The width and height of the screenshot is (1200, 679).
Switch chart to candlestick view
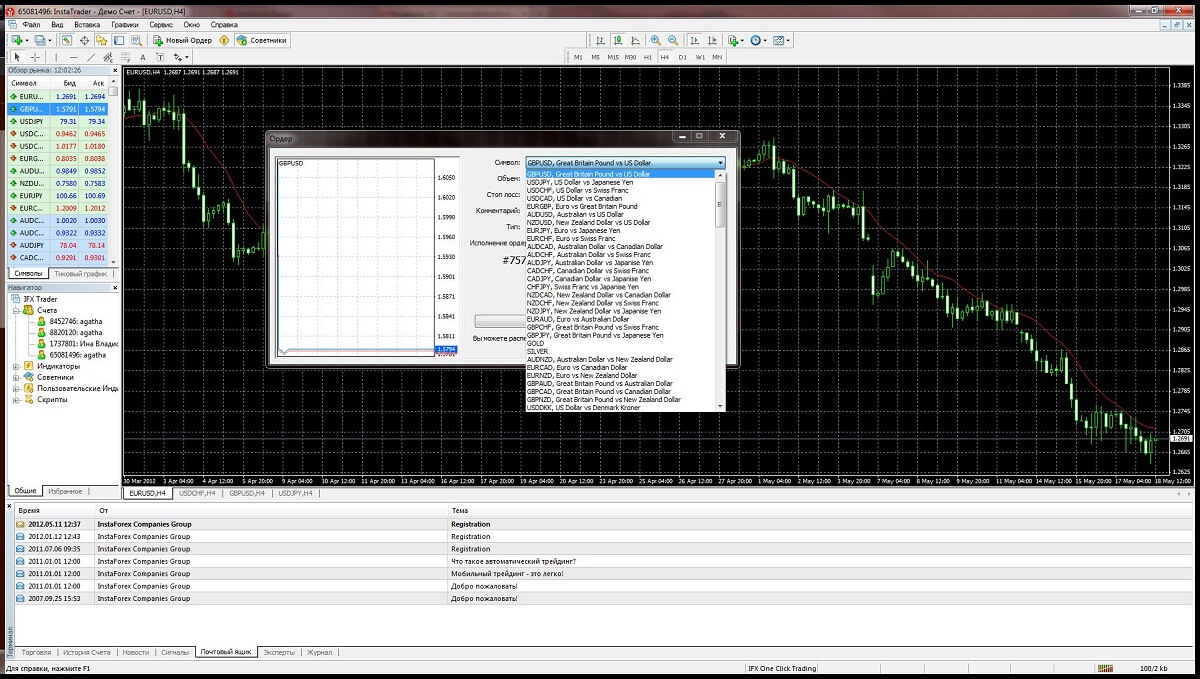pos(616,41)
